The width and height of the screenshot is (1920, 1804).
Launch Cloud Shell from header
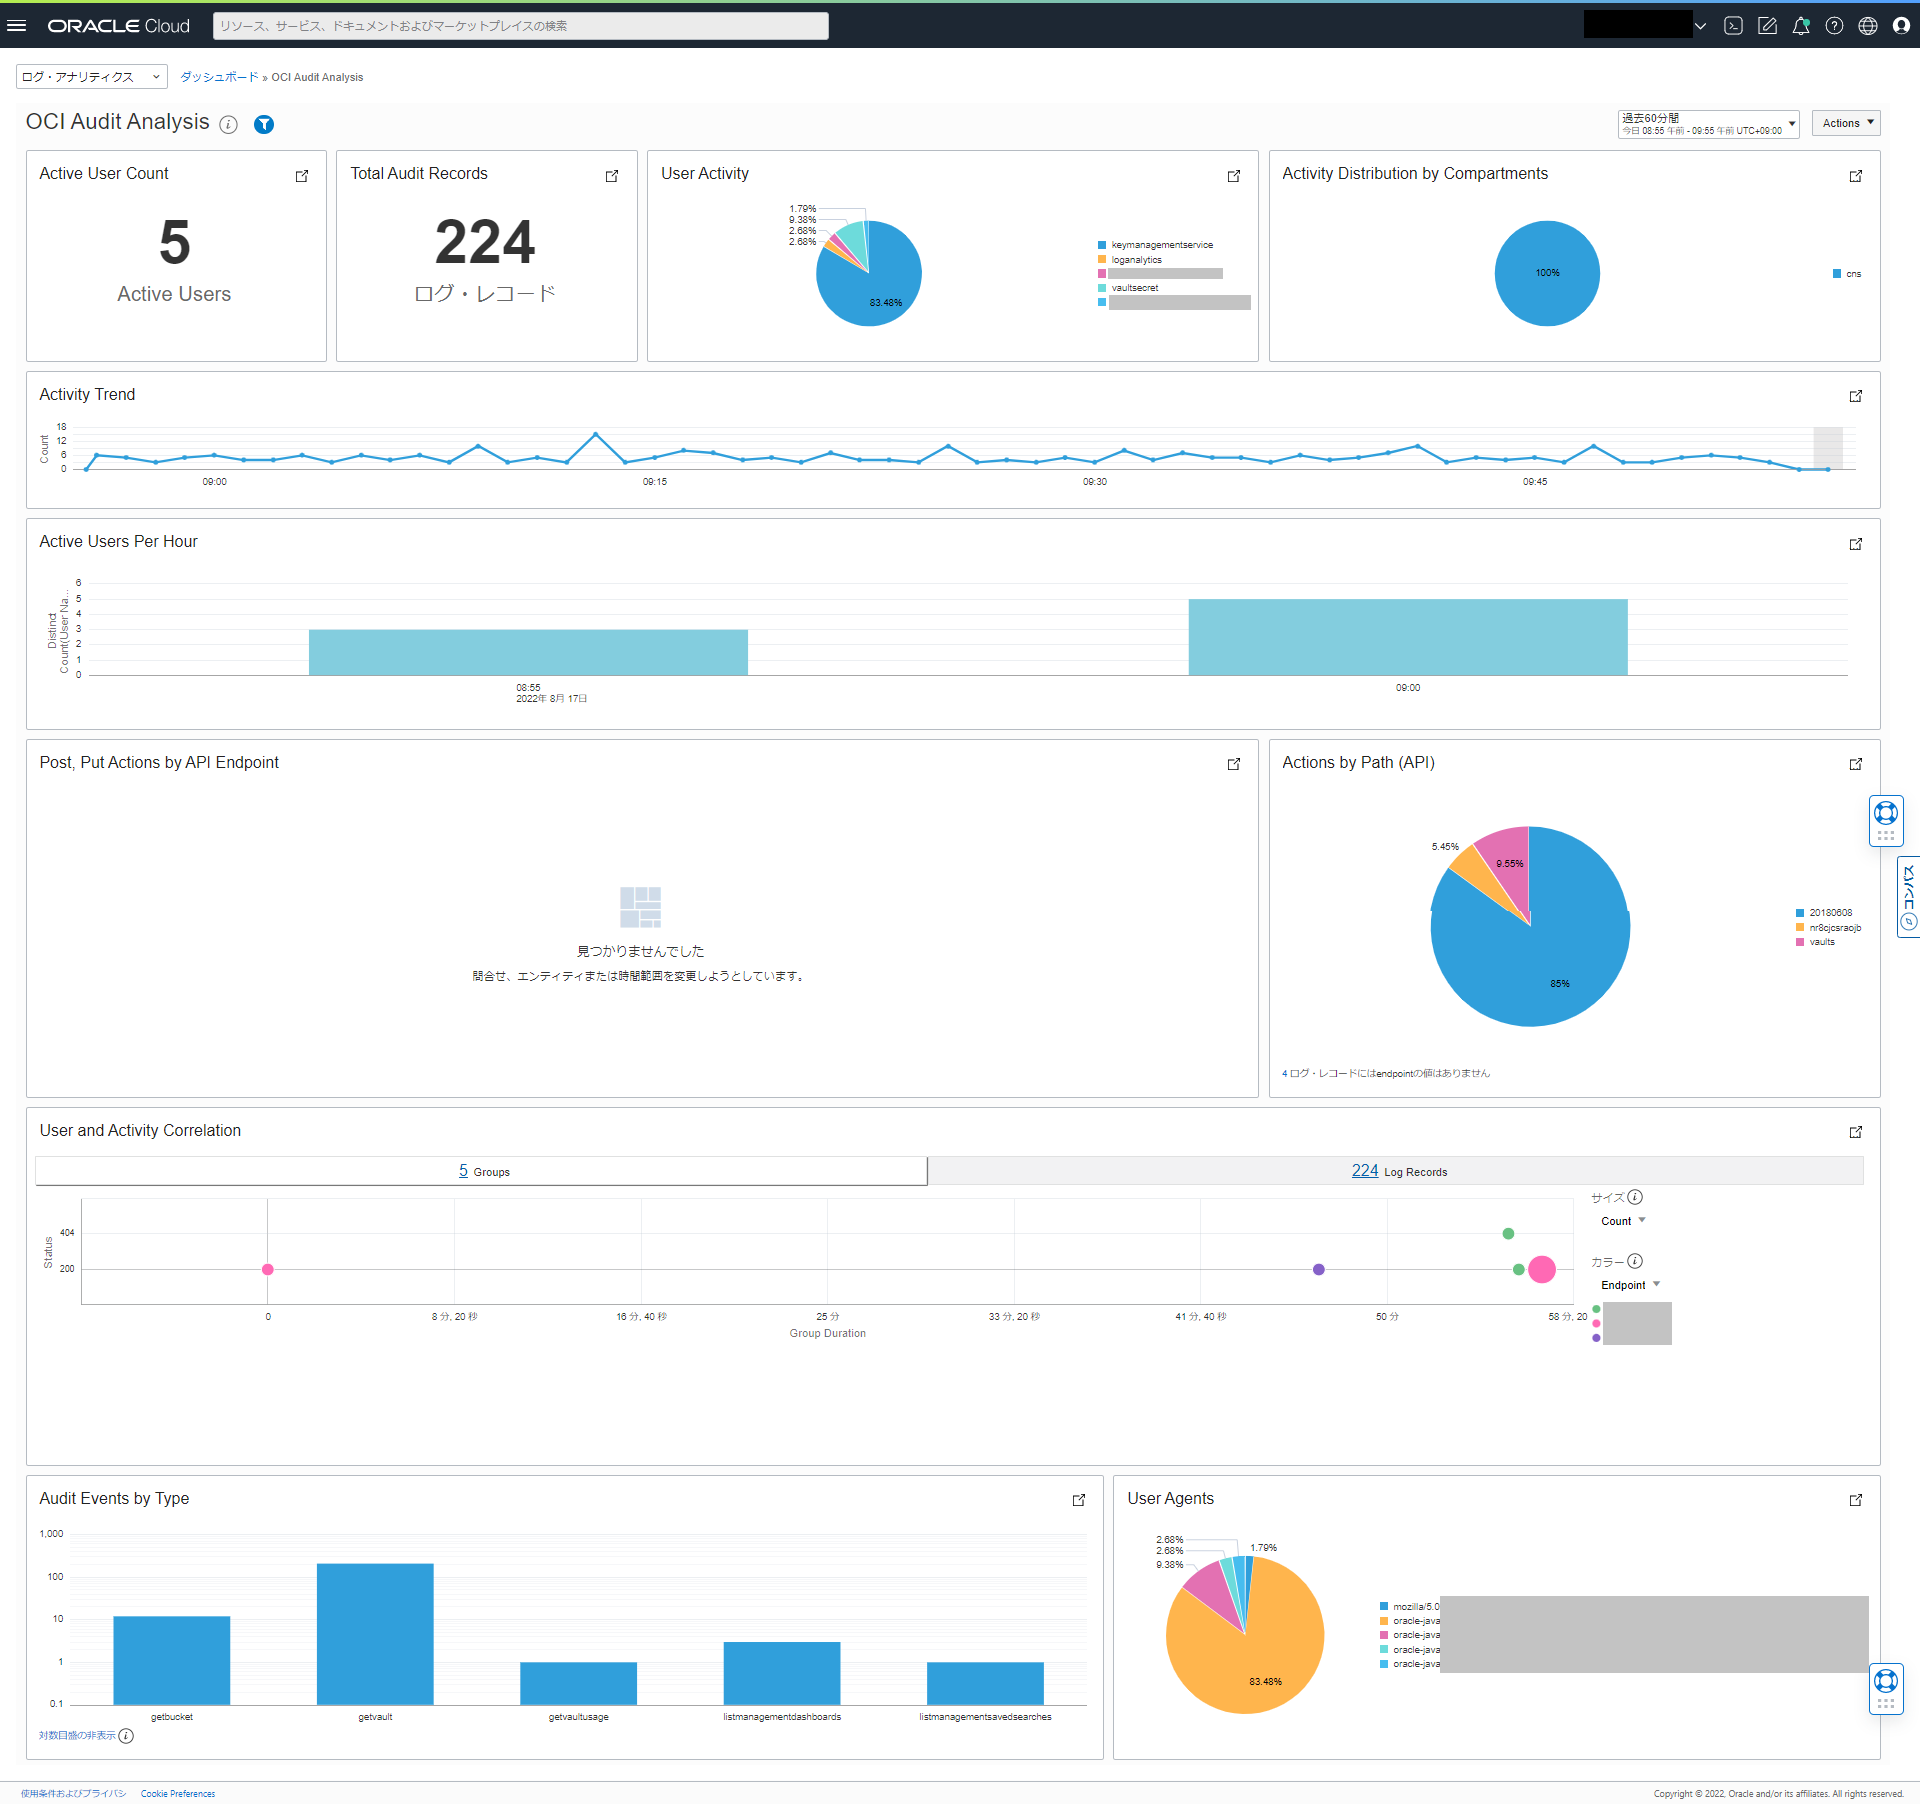[1734, 26]
